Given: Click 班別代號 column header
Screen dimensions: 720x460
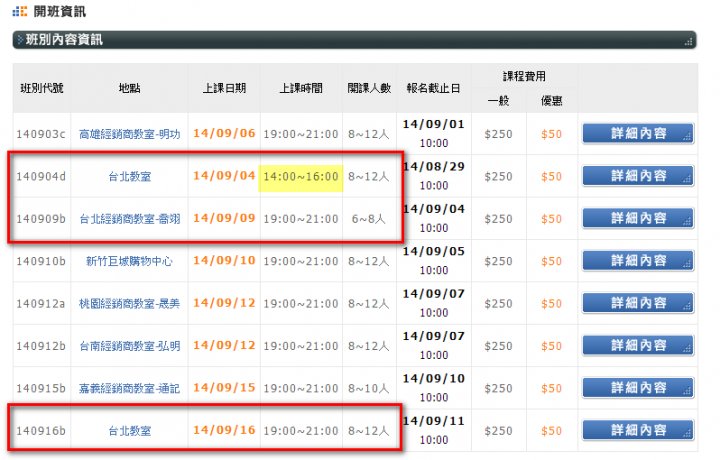Looking at the screenshot, I should tap(42, 88).
